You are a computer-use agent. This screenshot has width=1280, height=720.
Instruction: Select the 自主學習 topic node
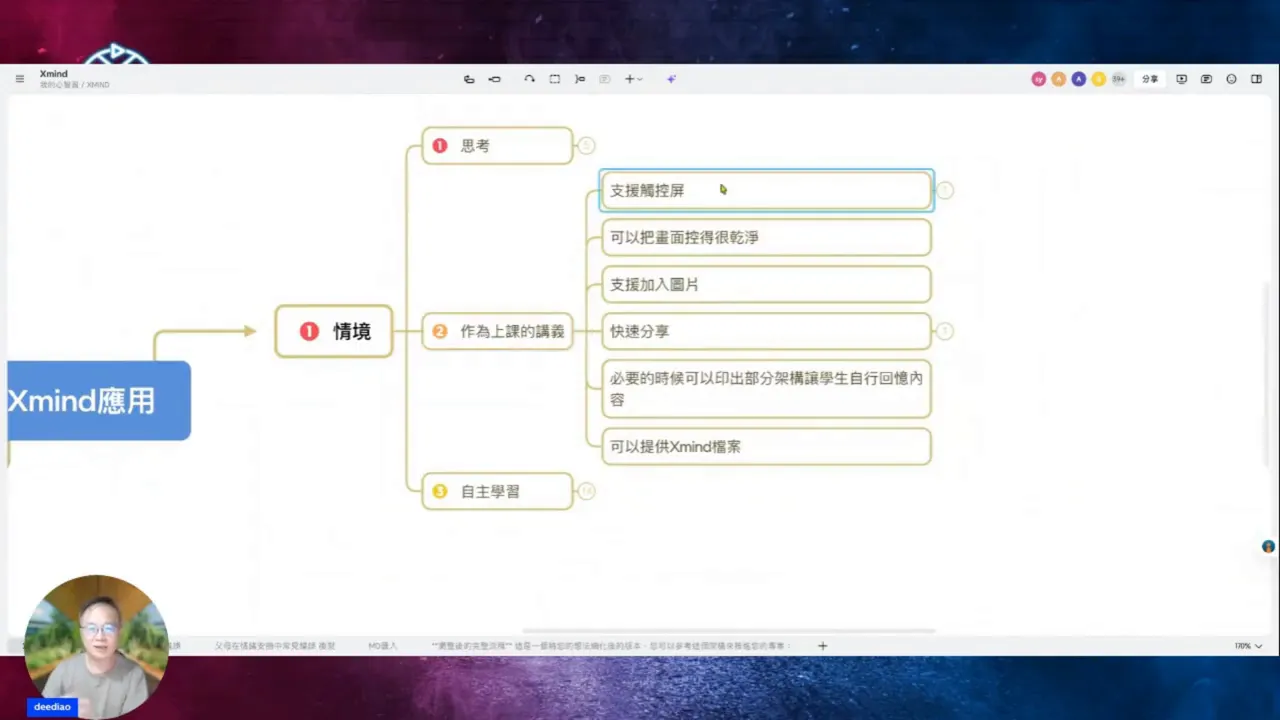(497, 491)
